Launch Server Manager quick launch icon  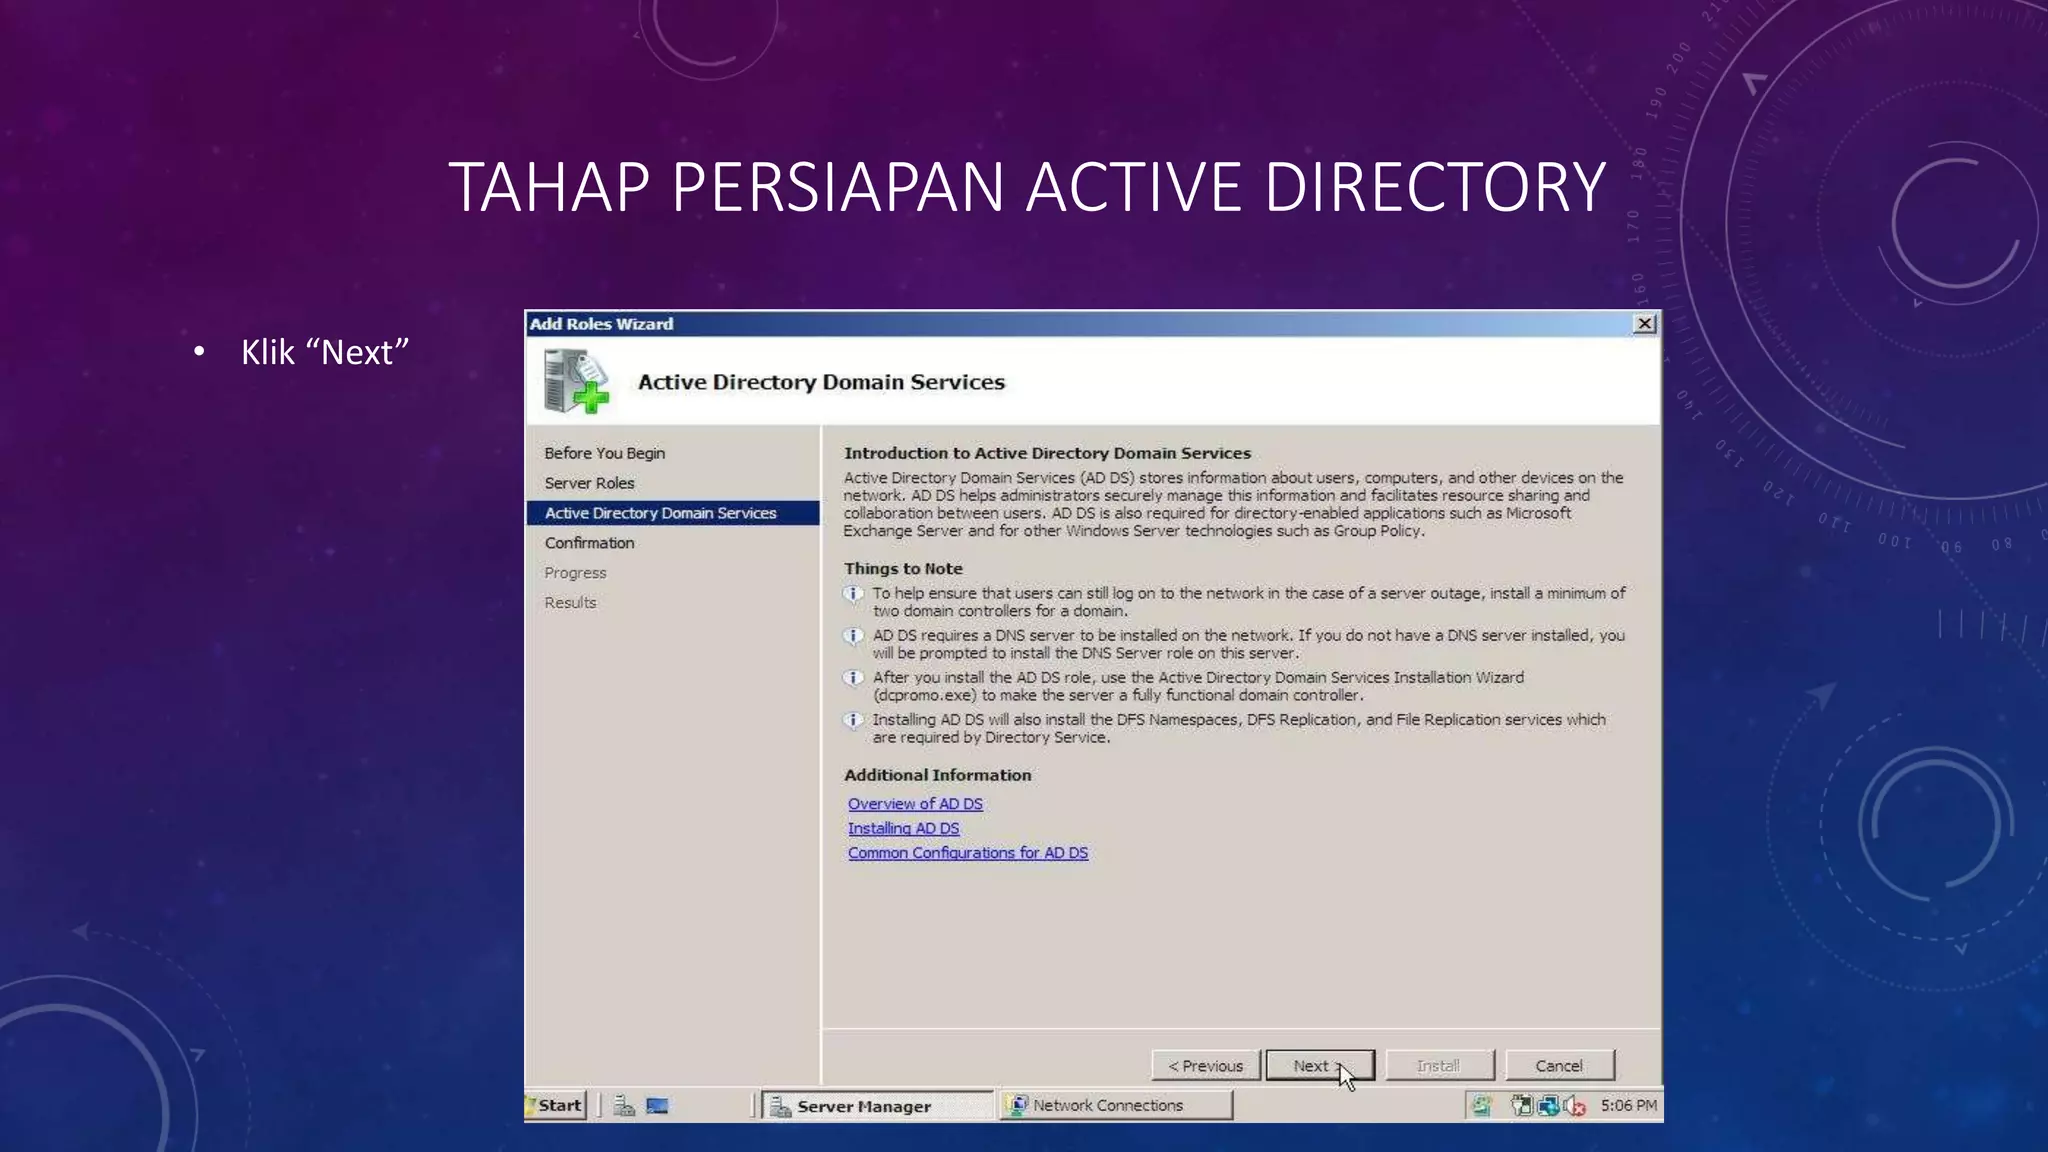(x=624, y=1106)
